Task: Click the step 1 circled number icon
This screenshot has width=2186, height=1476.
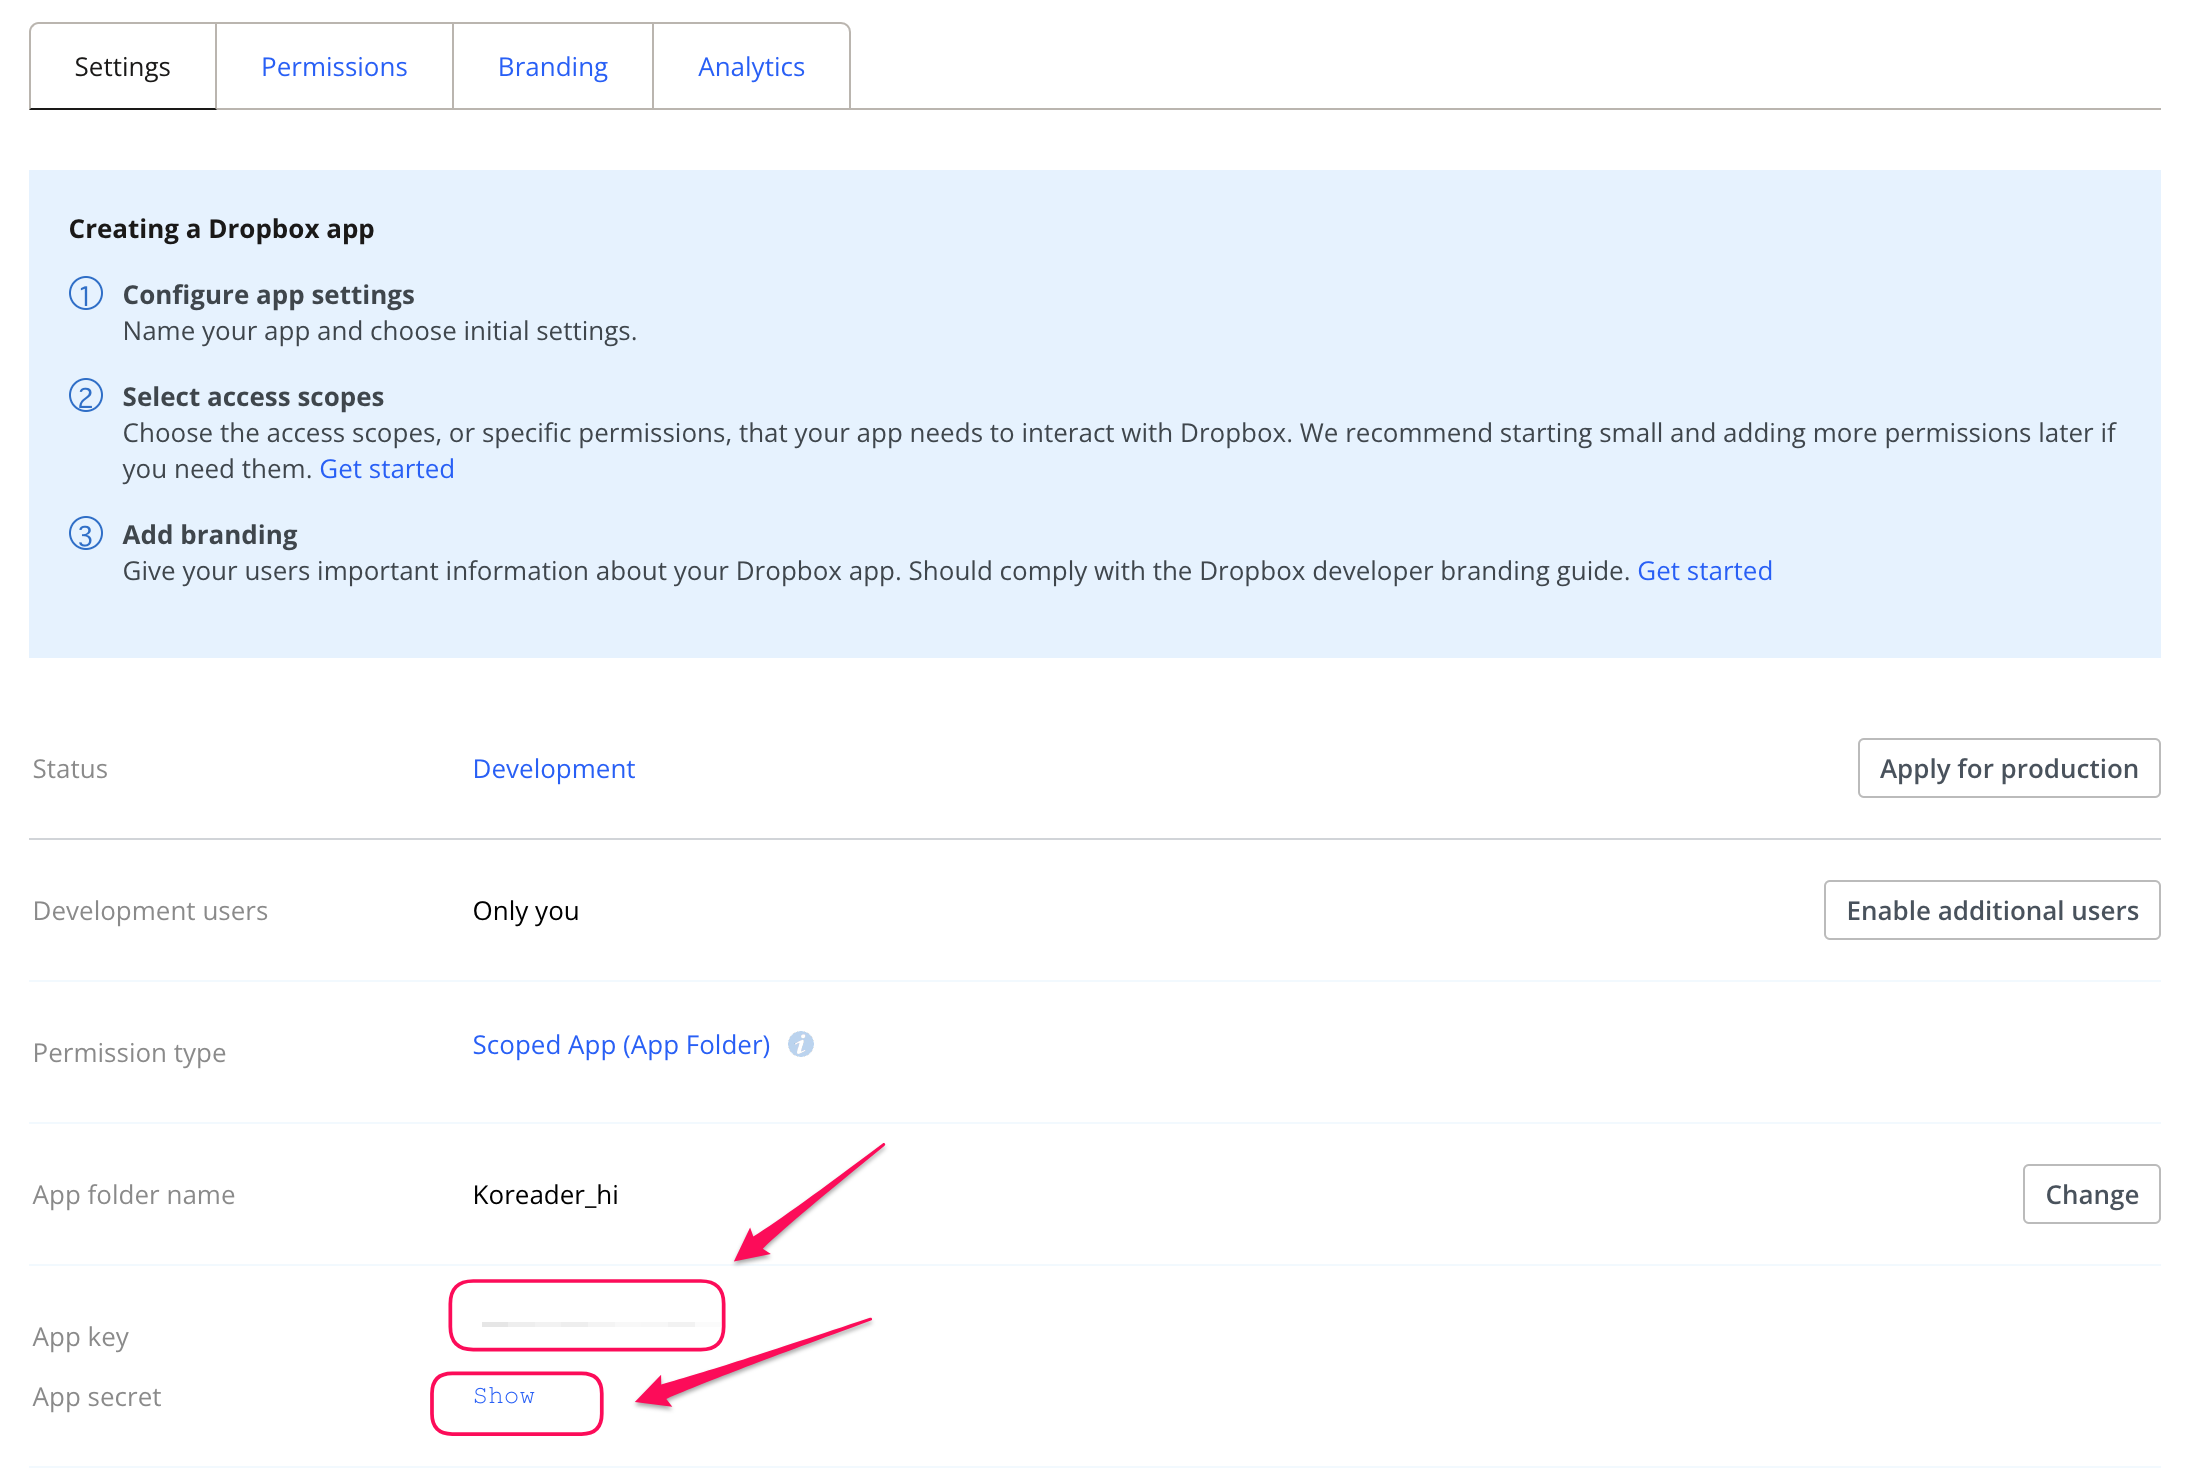Action: click(86, 294)
